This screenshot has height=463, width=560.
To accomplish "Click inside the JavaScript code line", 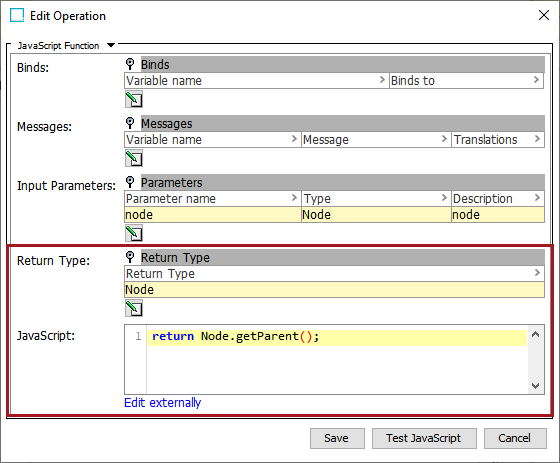I will 336,337.
